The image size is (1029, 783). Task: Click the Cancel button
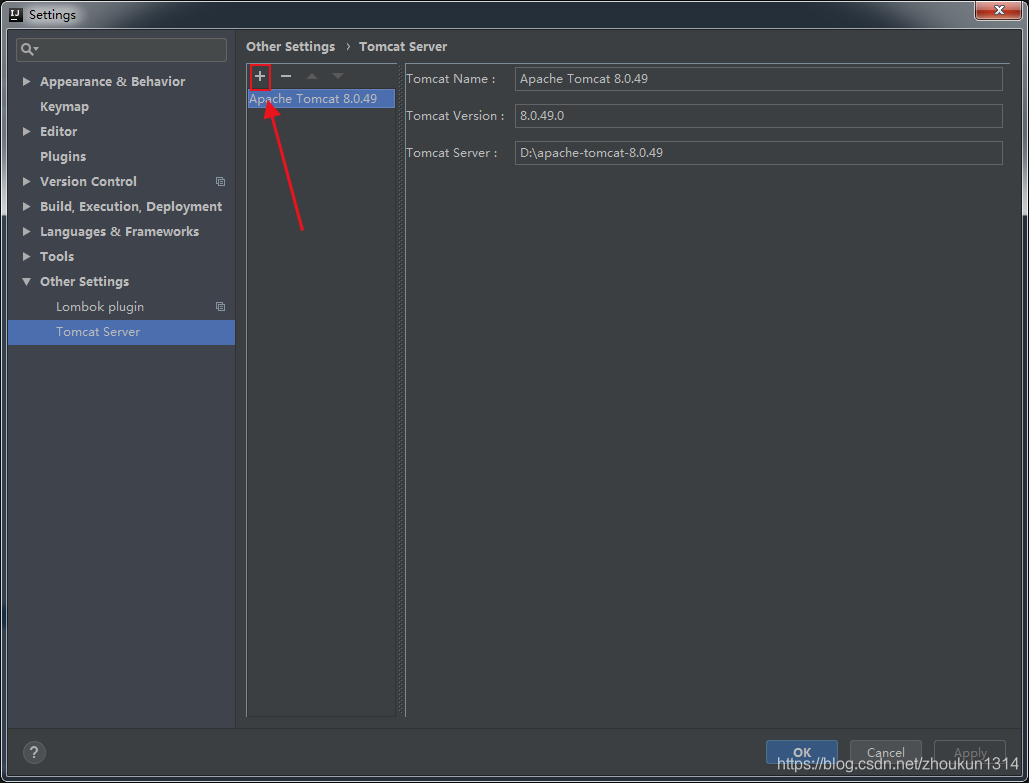[885, 752]
